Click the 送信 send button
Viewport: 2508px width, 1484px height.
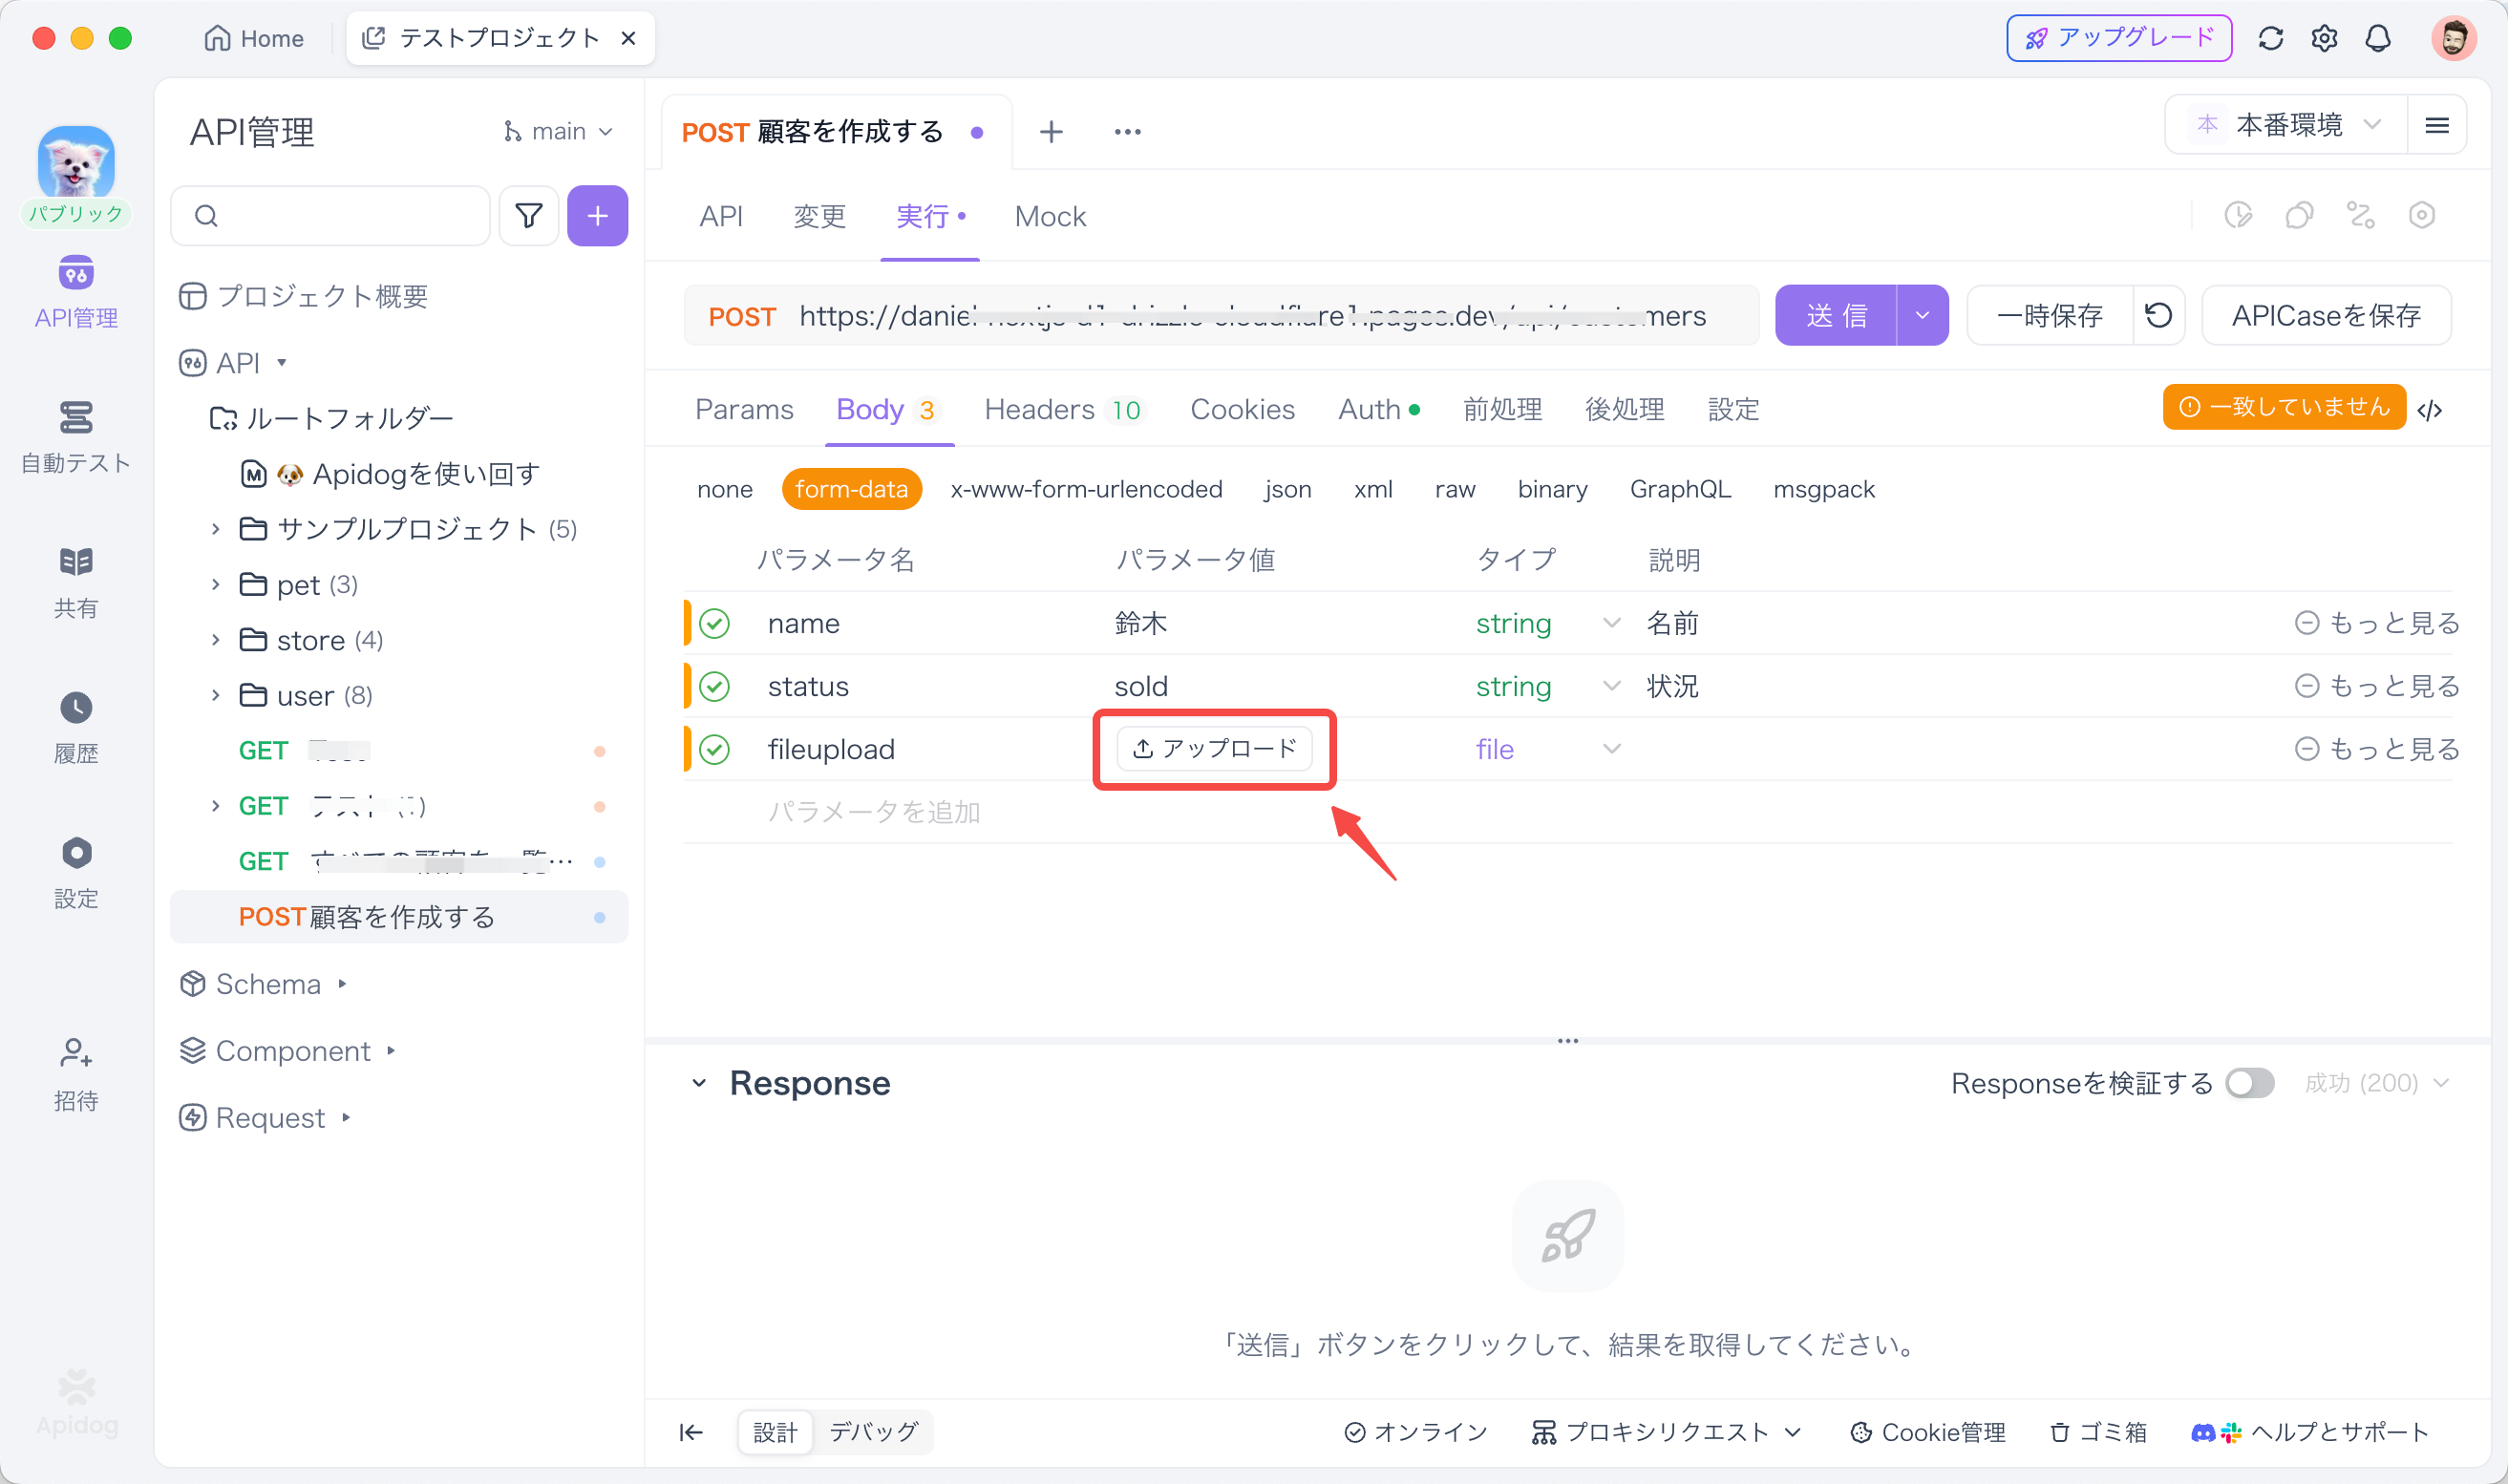[1835, 315]
